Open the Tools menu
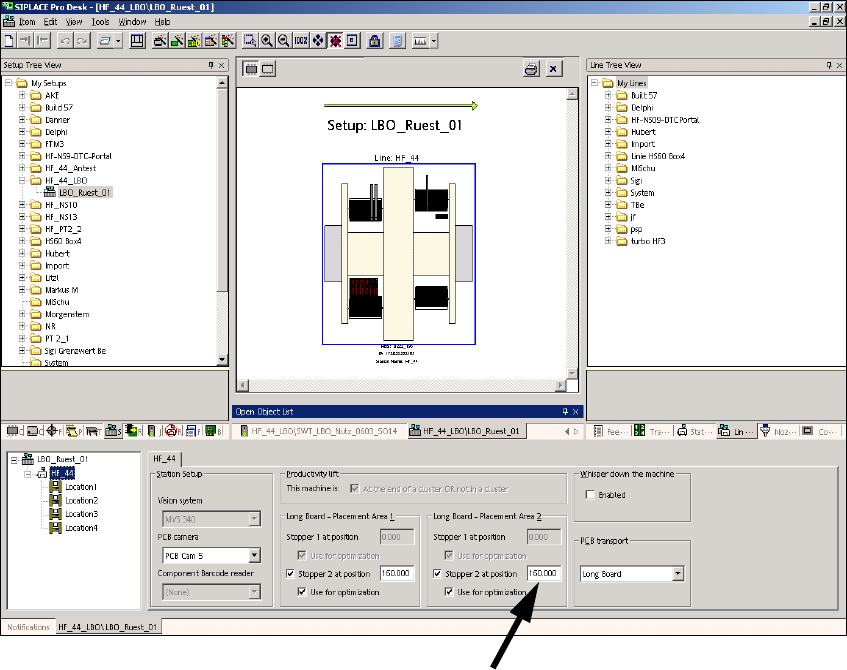 [100, 21]
